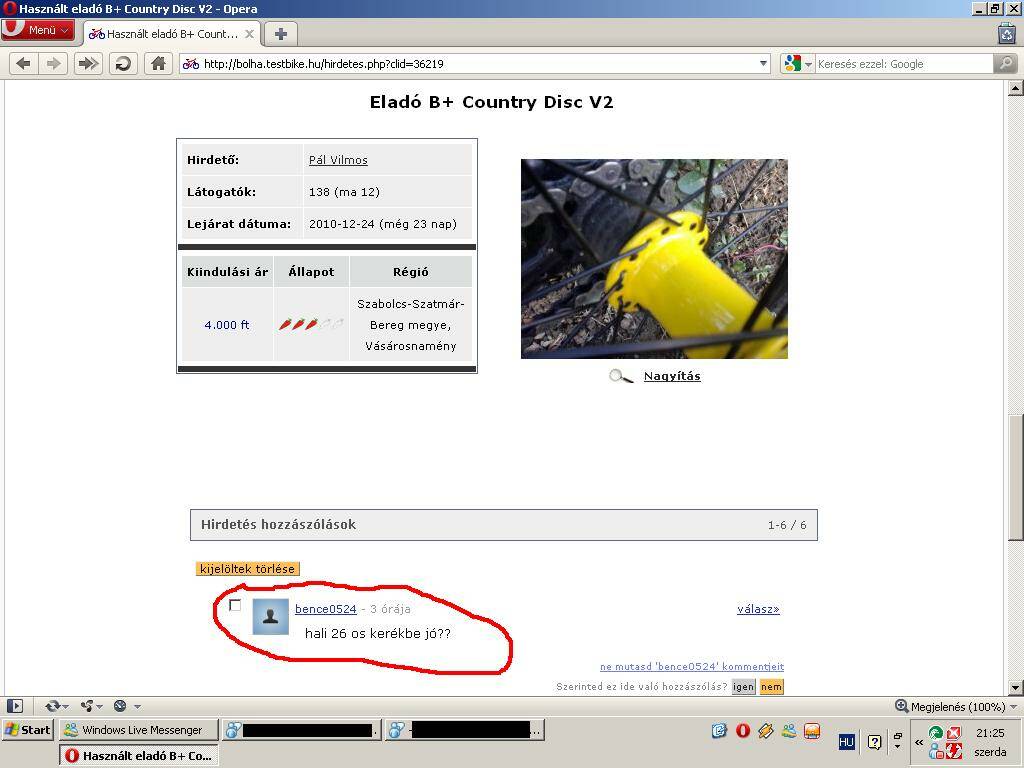Click the Nagyítás enlarge link
This screenshot has width=1024, height=768.
tap(672, 376)
